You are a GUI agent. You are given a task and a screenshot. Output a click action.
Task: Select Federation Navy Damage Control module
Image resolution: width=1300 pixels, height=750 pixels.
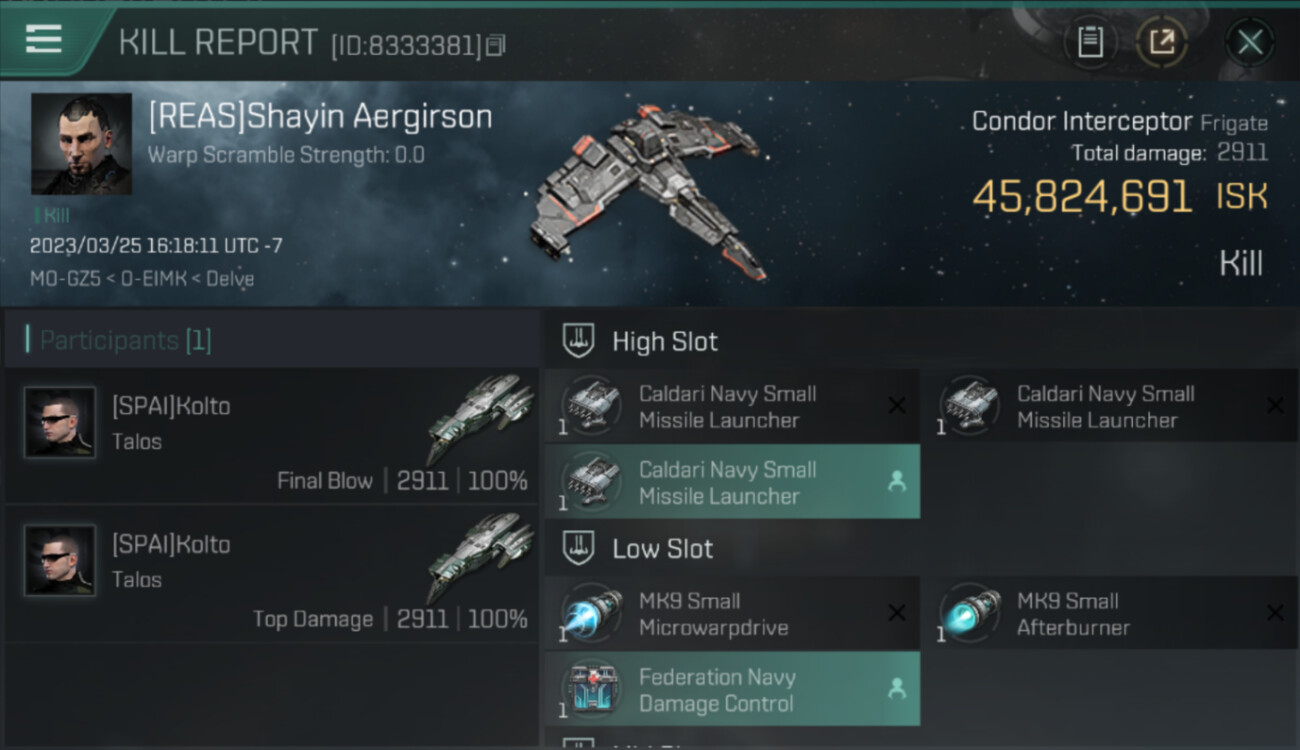[x=732, y=689]
